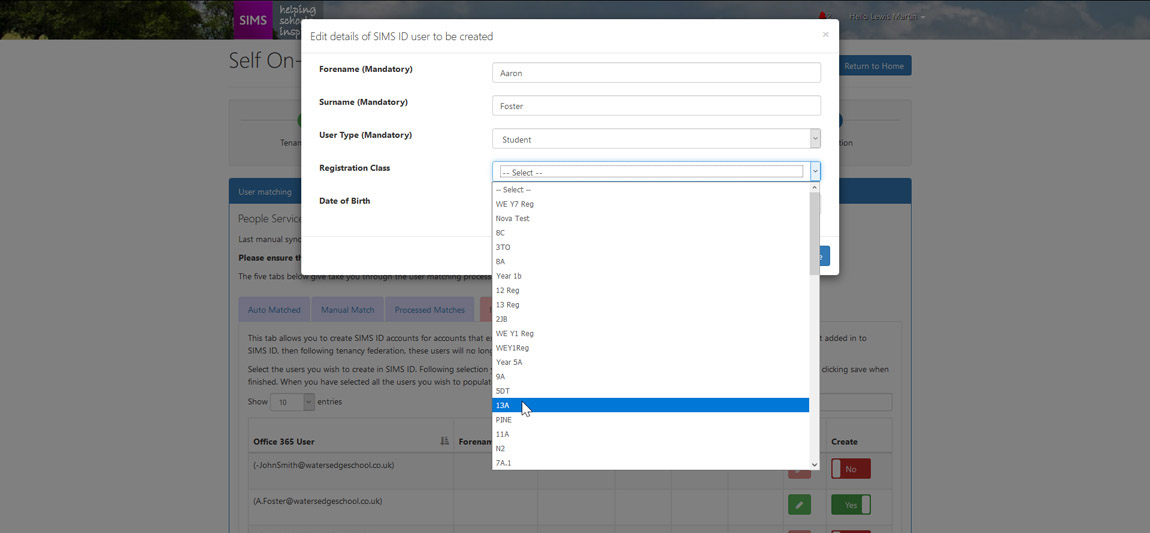
Task: Click the Registration Class dropdown arrow
Action: [x=815, y=172]
